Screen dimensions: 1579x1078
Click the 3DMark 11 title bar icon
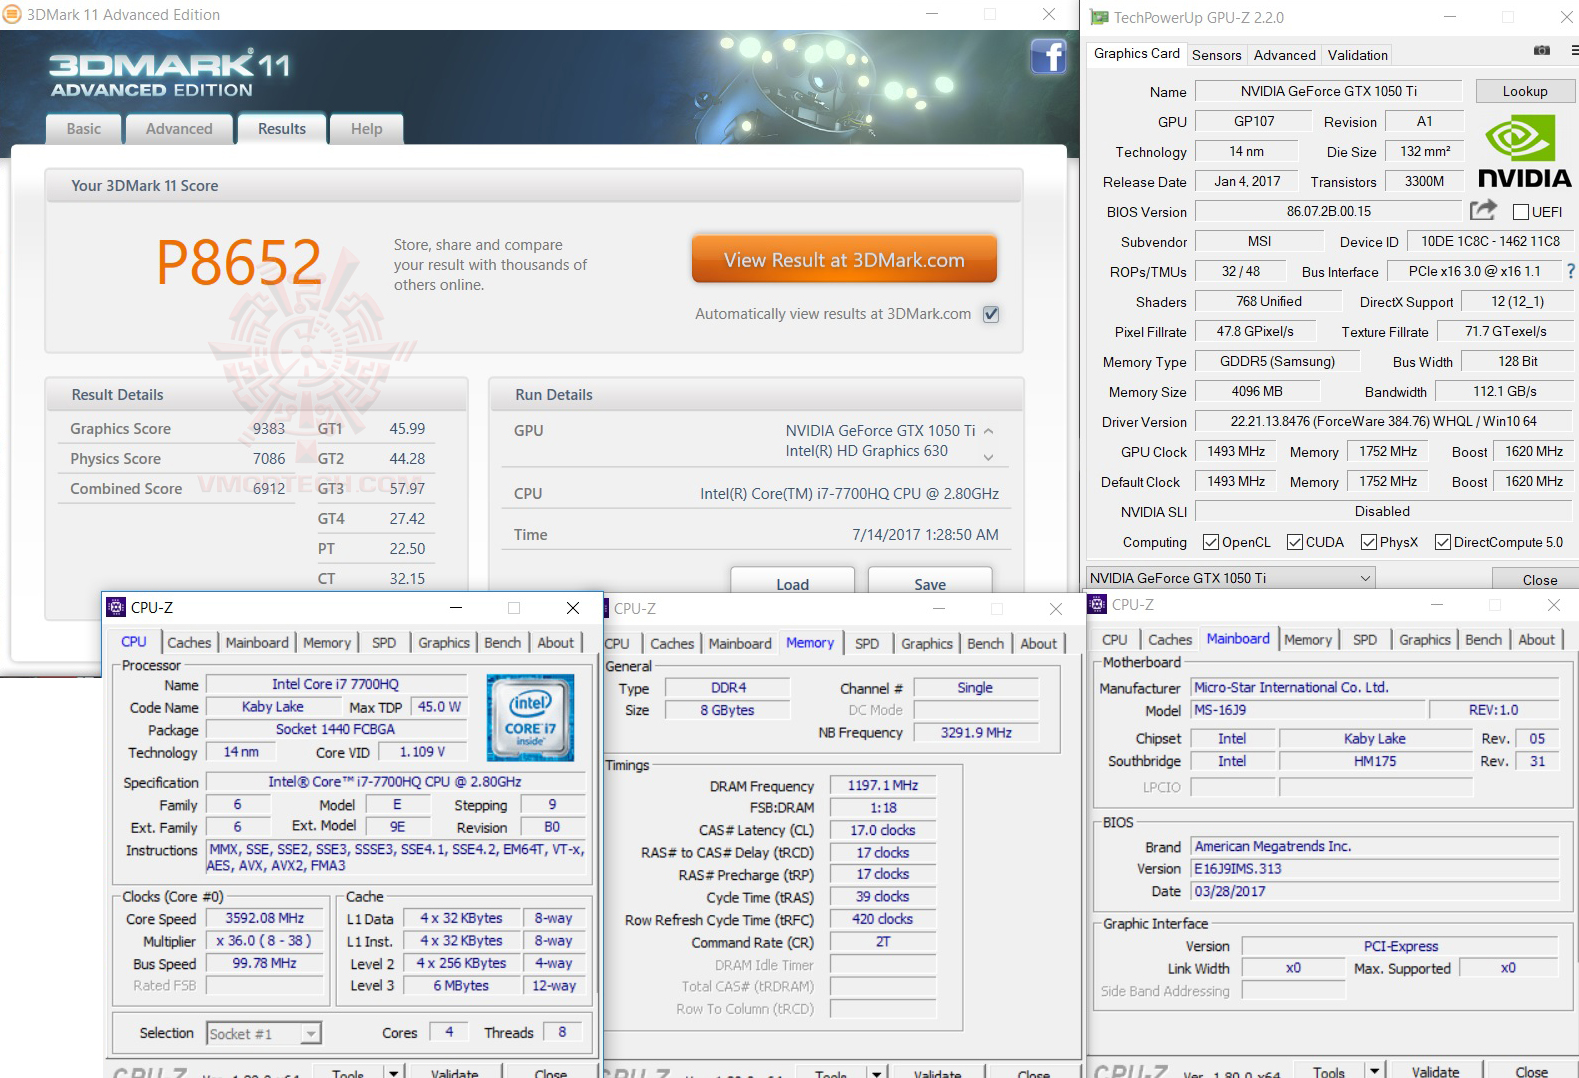pos(13,15)
